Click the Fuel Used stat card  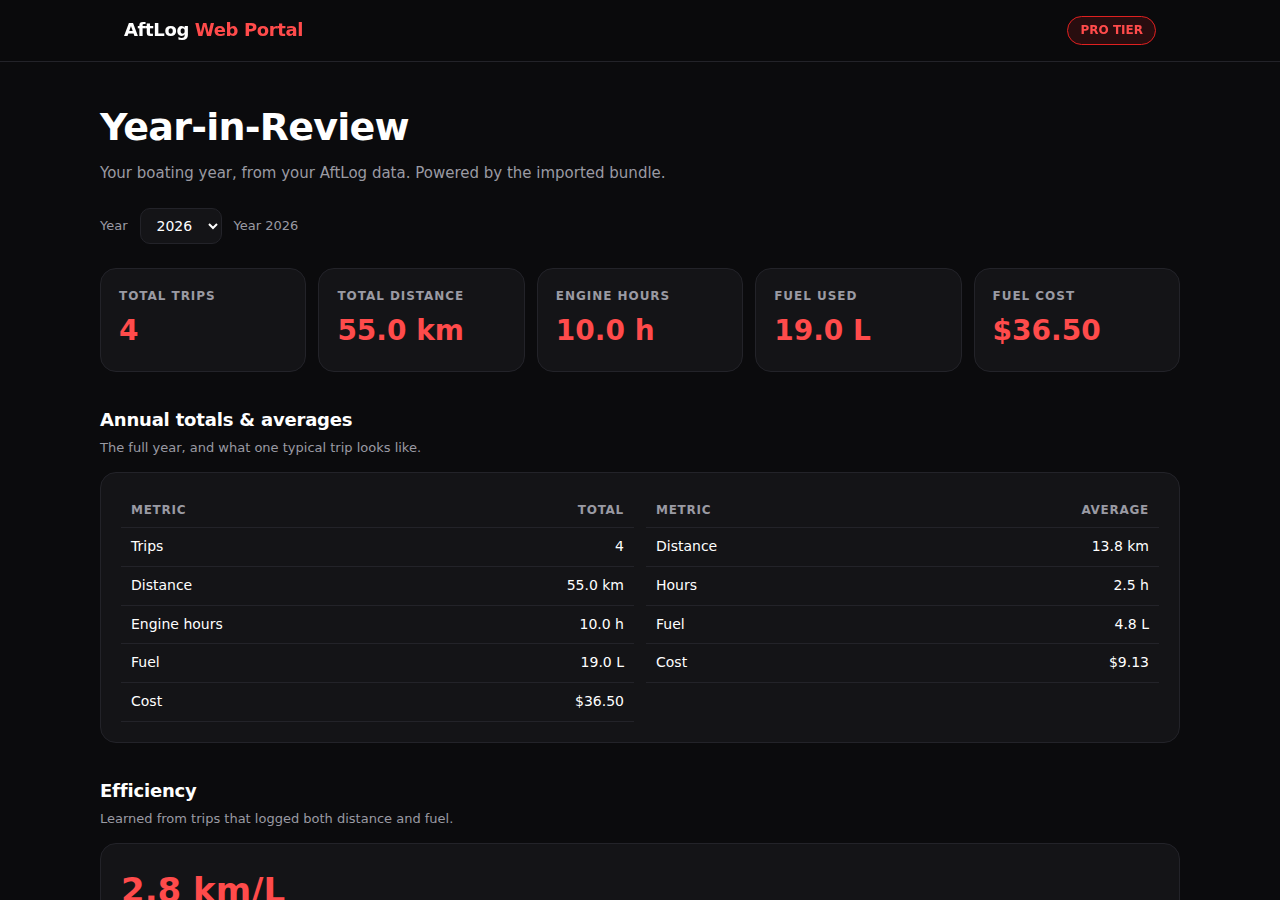click(x=858, y=320)
